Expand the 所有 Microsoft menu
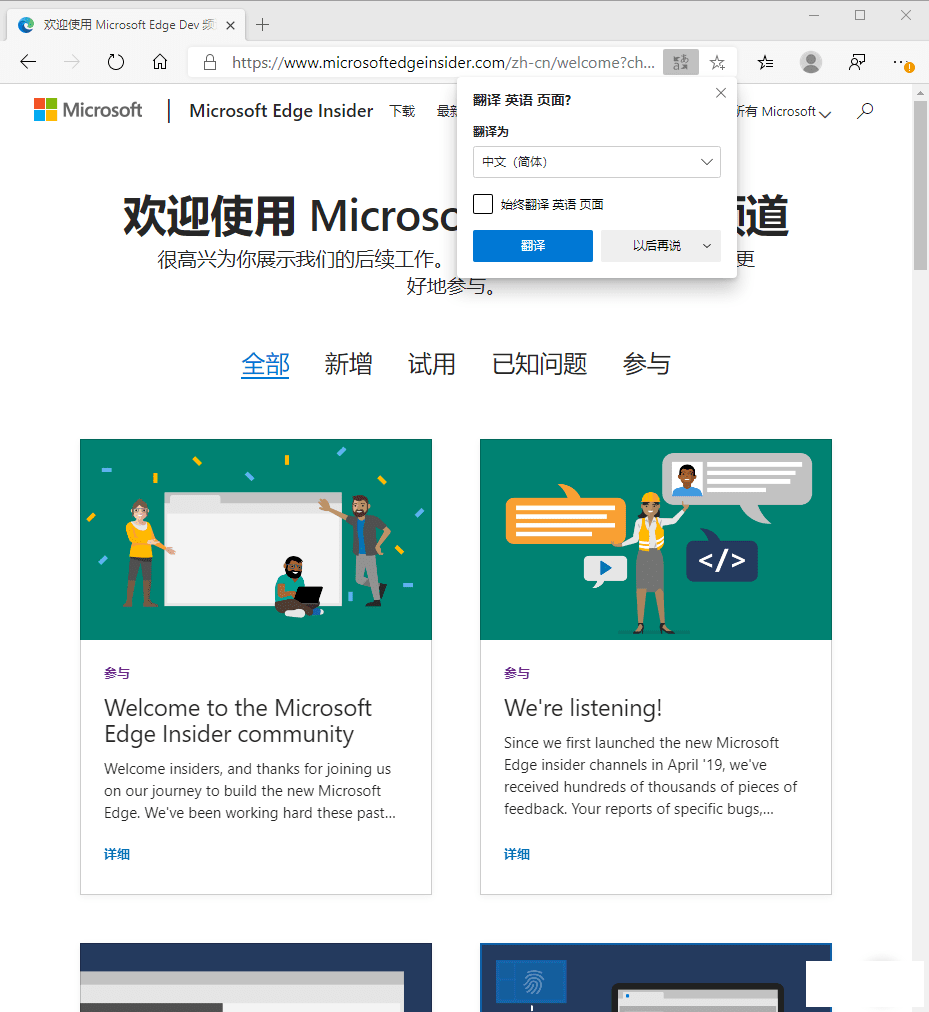 click(x=783, y=112)
